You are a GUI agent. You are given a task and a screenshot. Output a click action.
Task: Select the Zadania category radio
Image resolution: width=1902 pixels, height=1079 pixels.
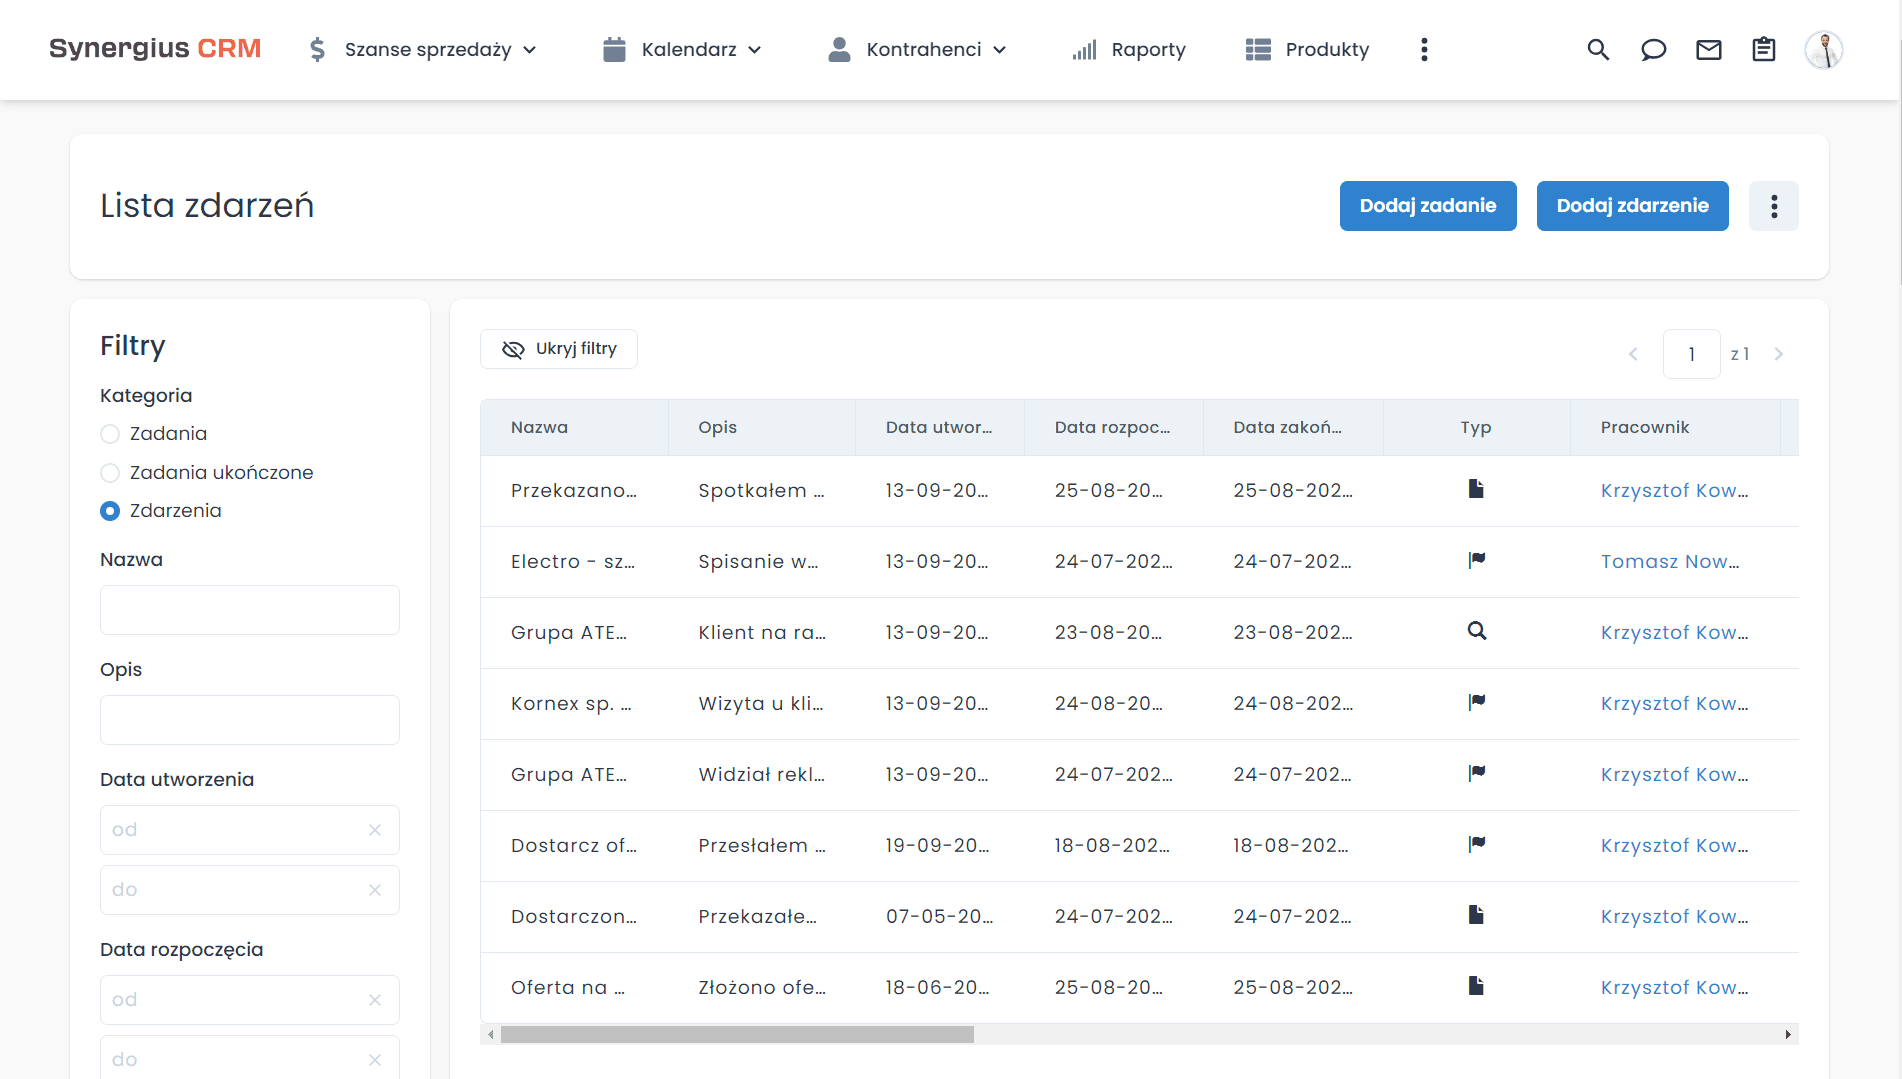coord(110,434)
